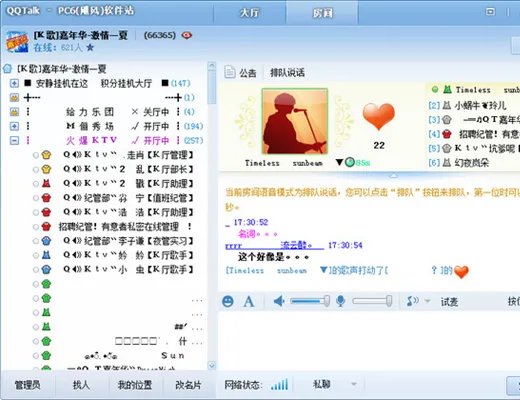Click the top-right window layout icon

(490, 12)
